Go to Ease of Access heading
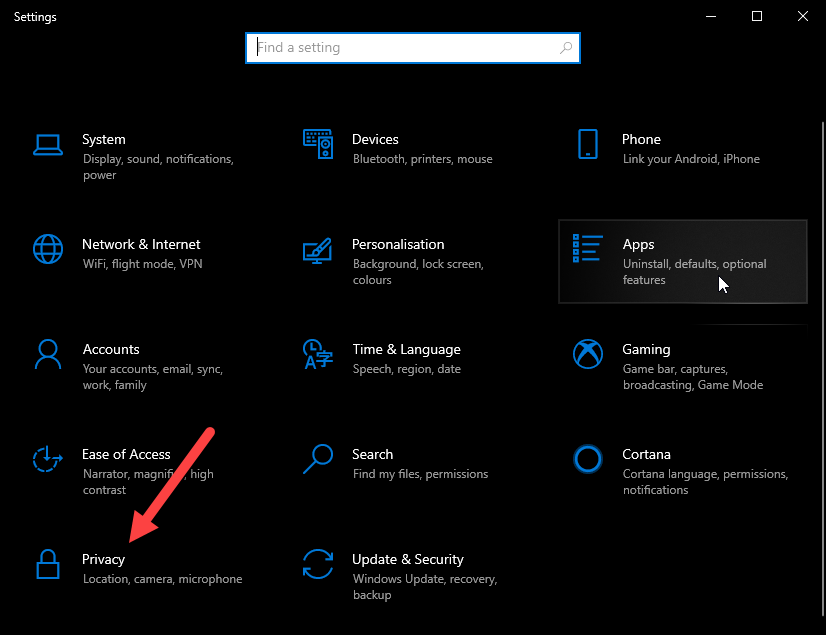Screen dimensions: 826x635 (x=126, y=454)
